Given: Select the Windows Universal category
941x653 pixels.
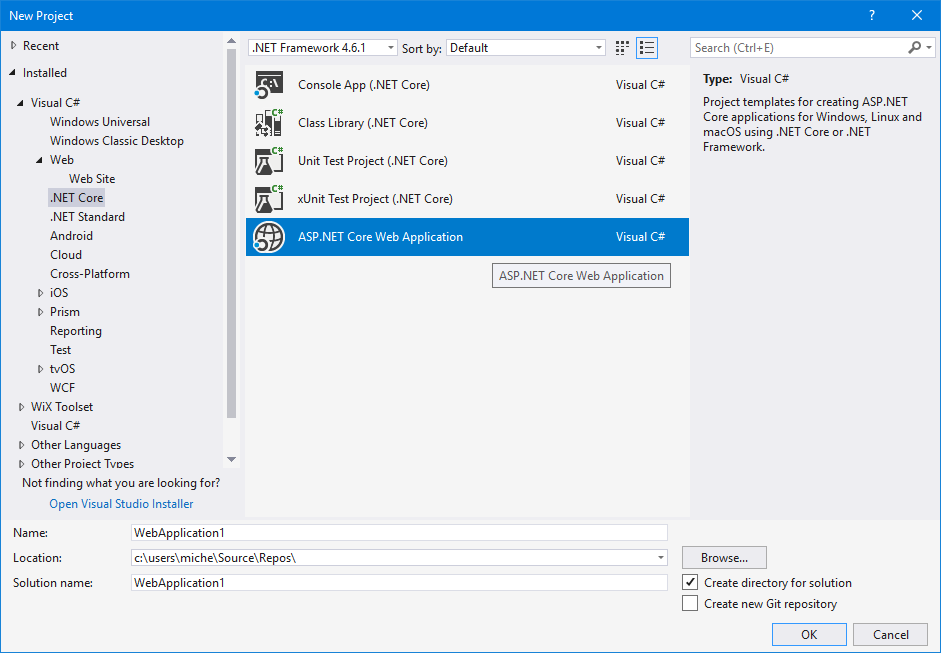Looking at the screenshot, I should coord(100,122).
